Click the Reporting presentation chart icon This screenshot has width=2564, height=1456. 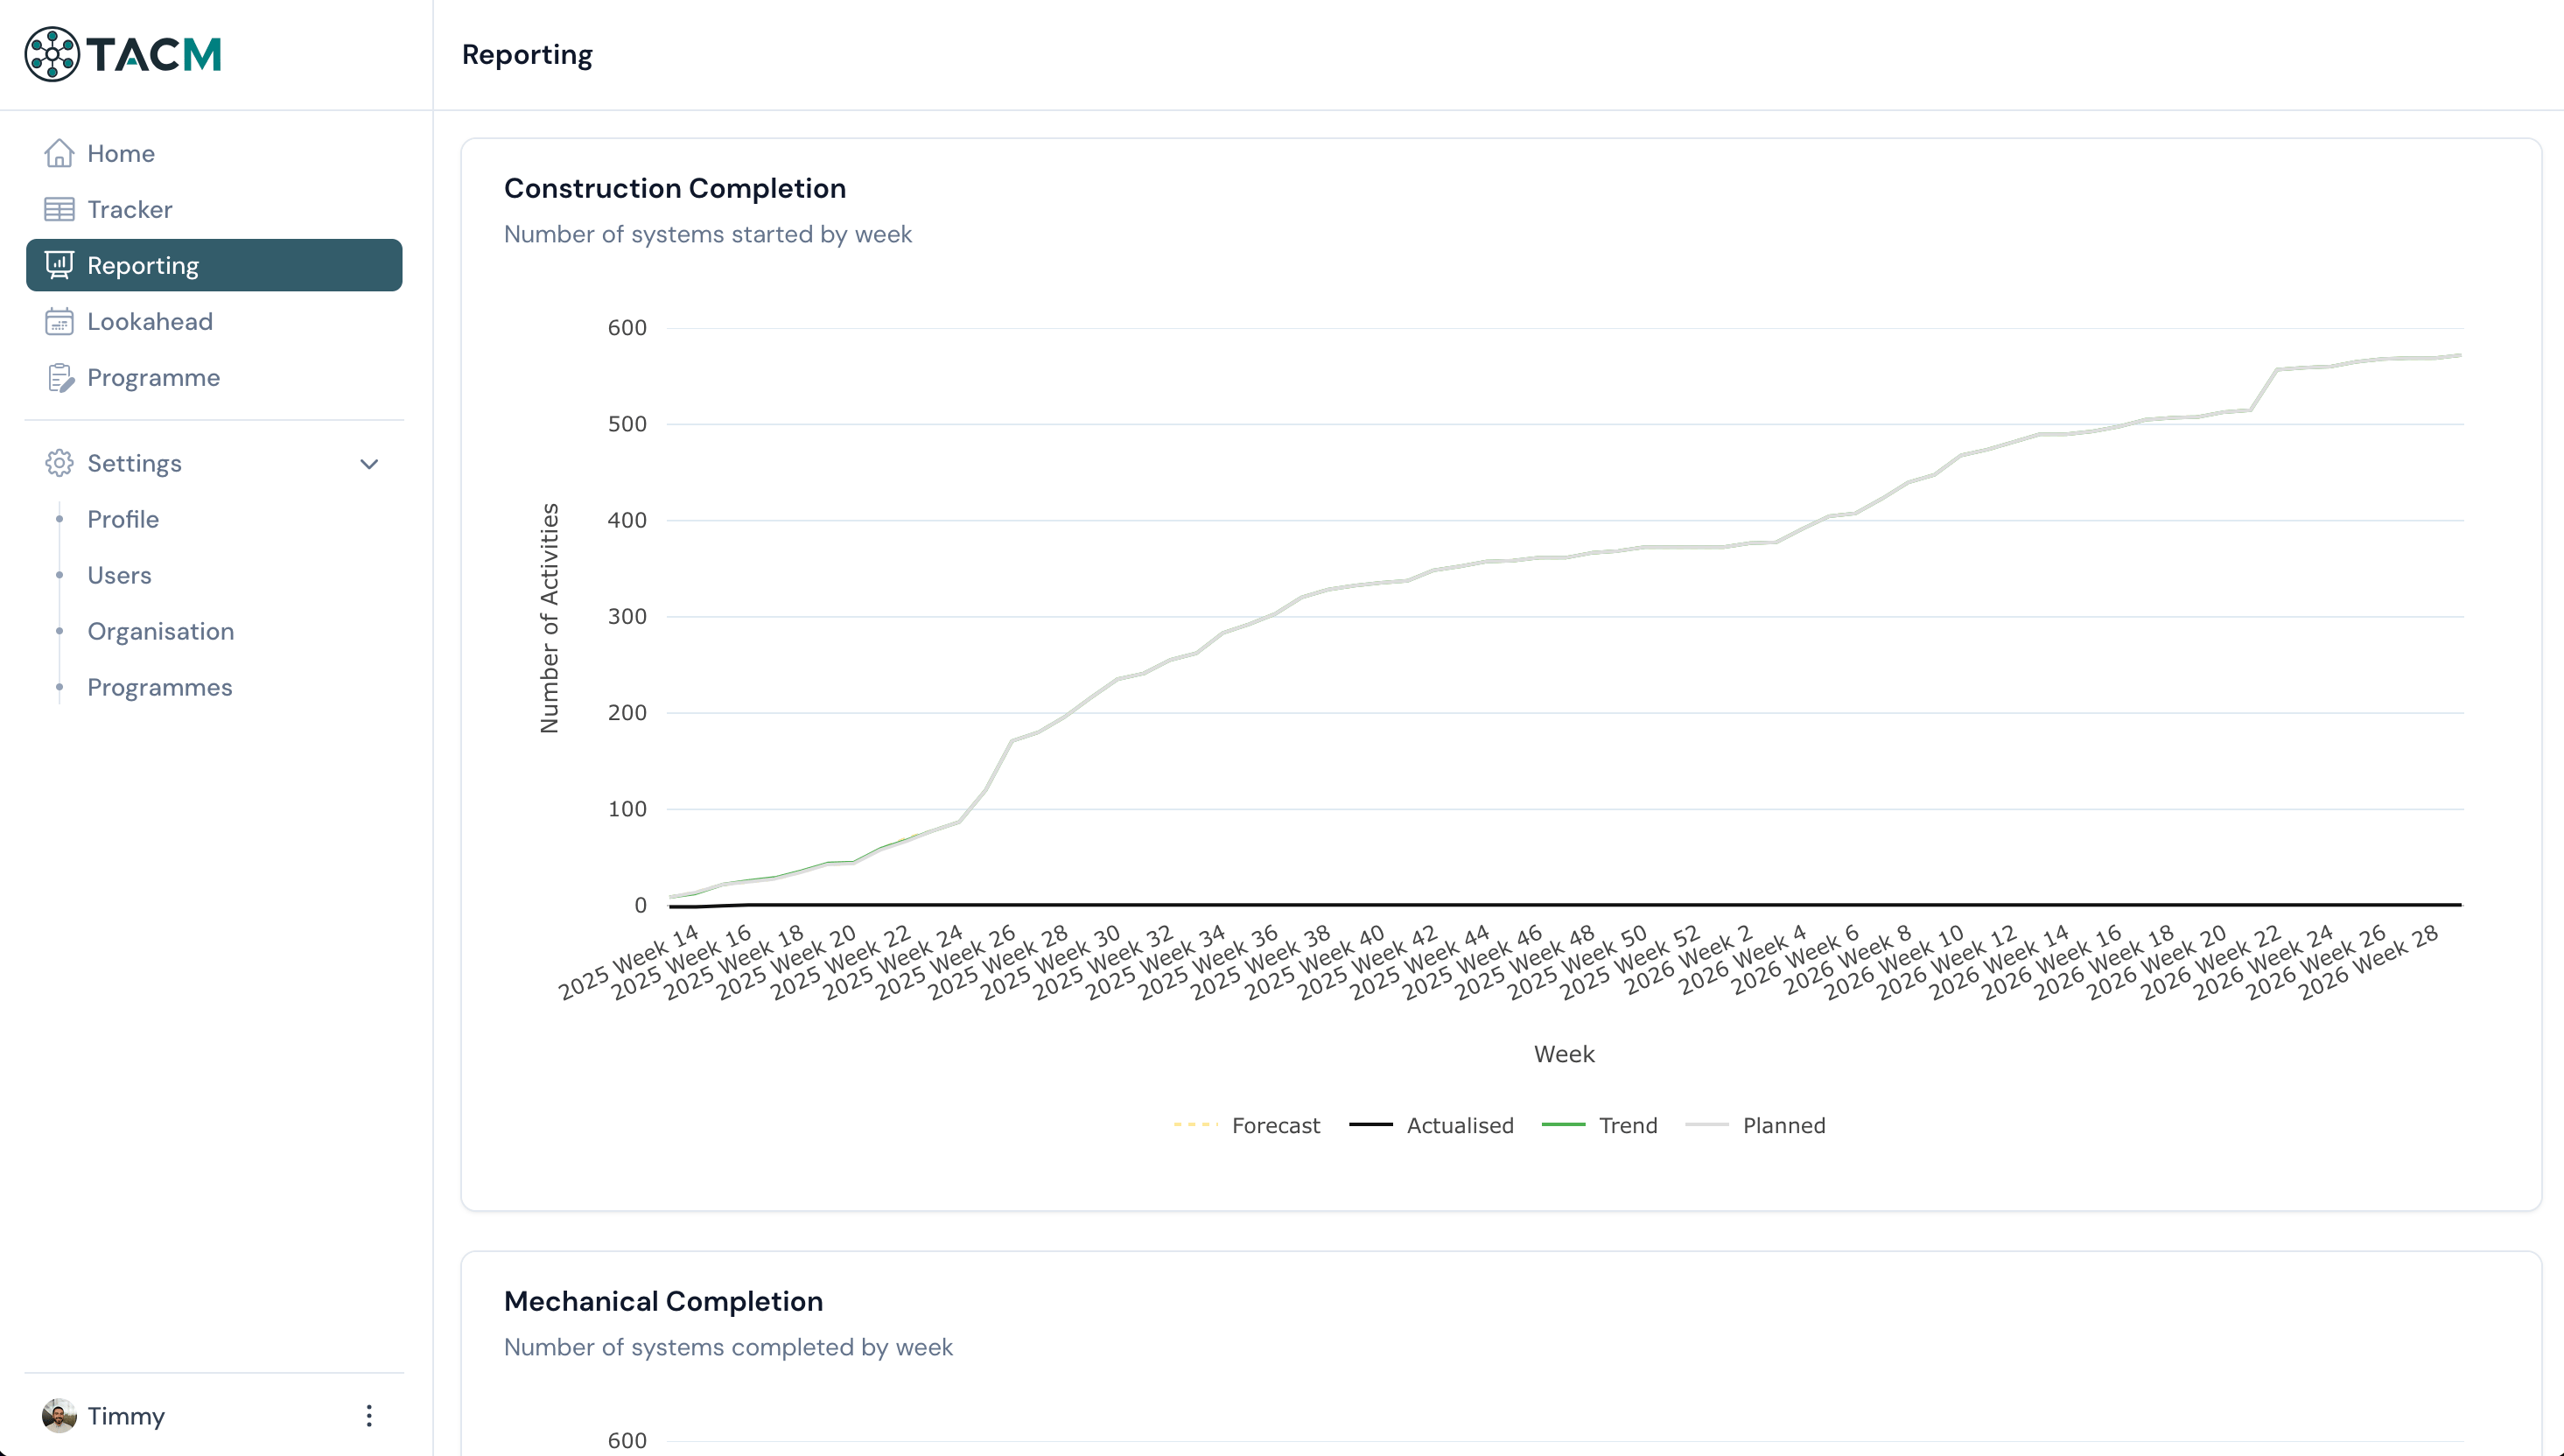[59, 265]
